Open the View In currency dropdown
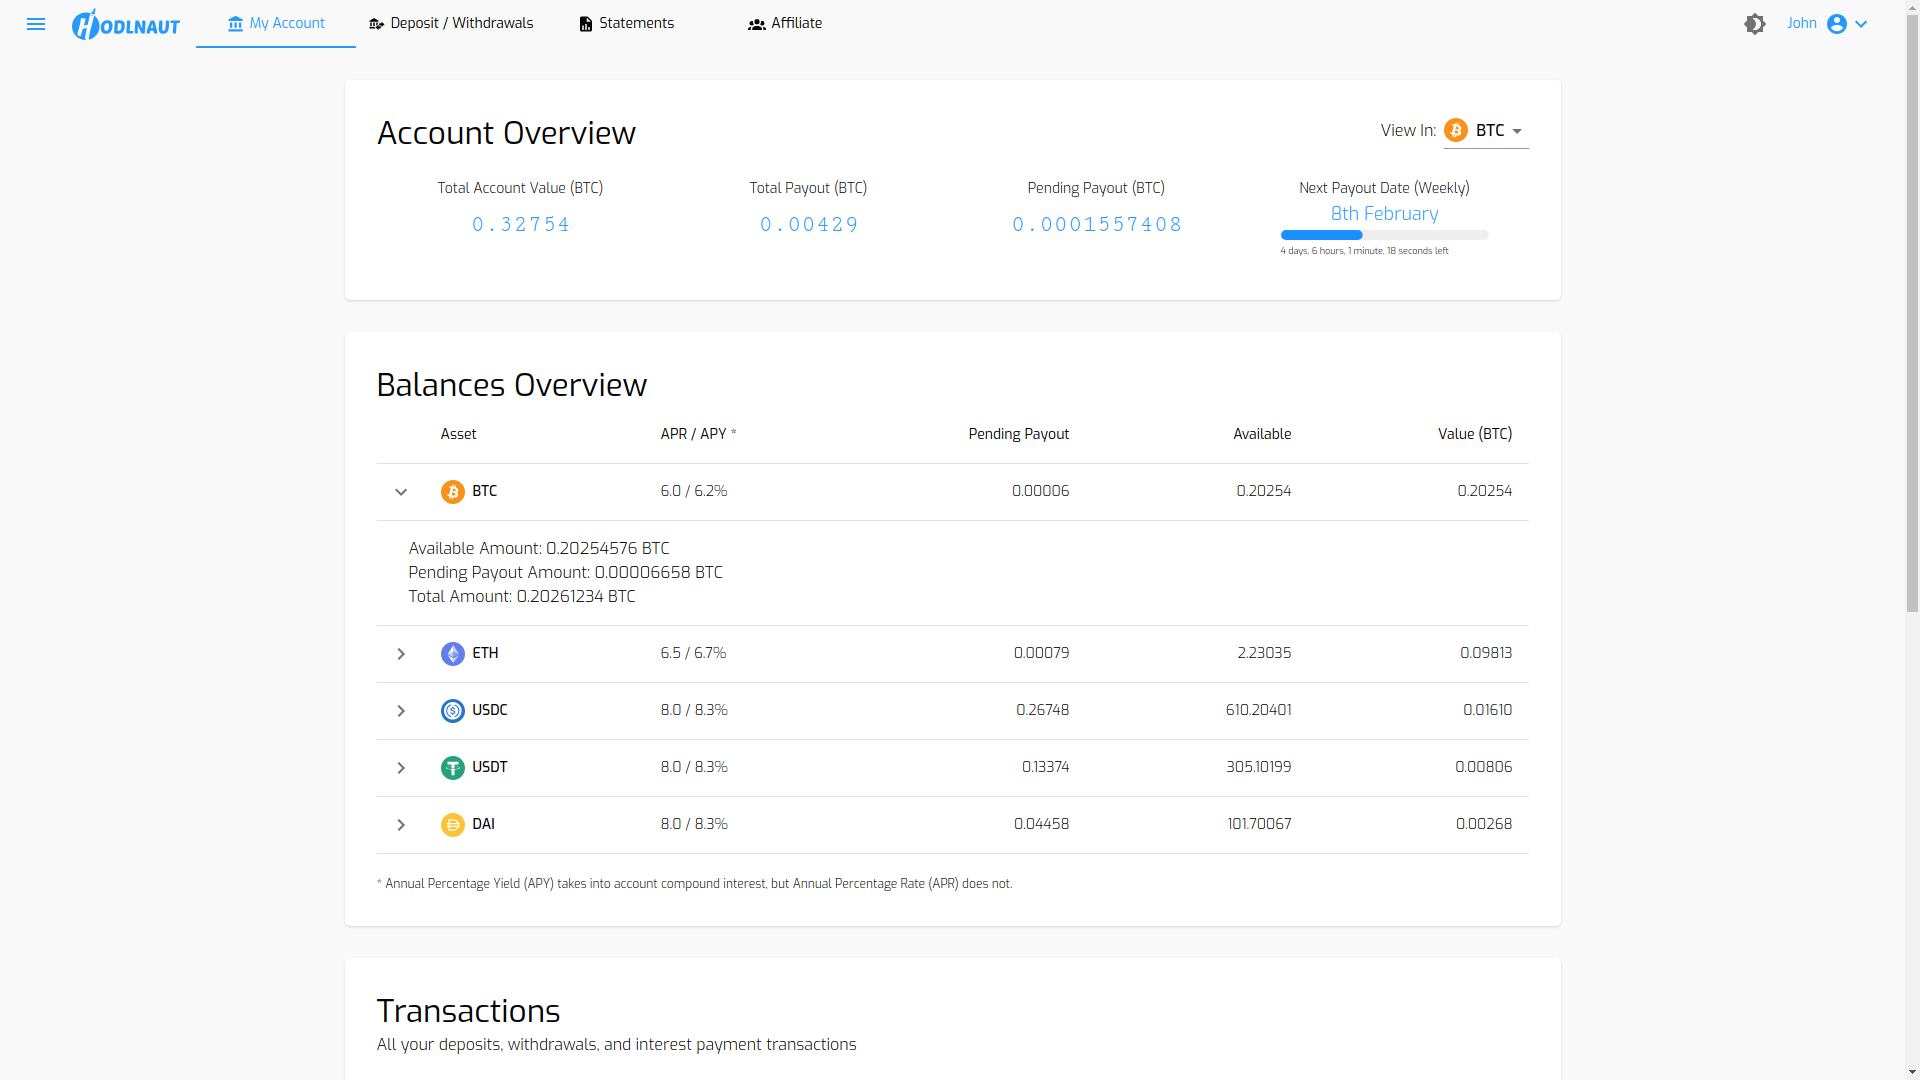Image resolution: width=1920 pixels, height=1080 pixels. [x=1486, y=131]
